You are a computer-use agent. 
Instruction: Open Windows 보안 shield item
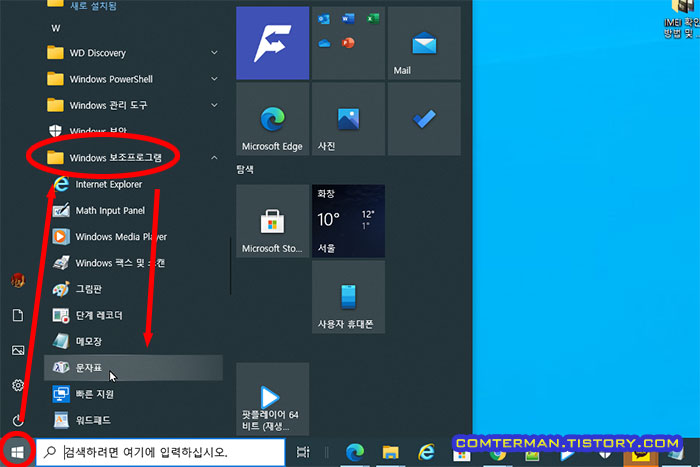point(133,131)
